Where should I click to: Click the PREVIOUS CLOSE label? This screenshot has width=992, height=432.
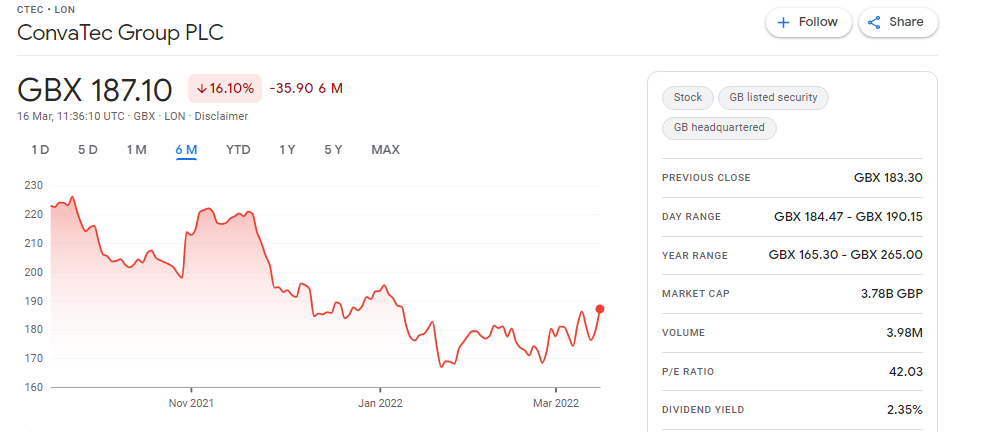[x=706, y=178]
